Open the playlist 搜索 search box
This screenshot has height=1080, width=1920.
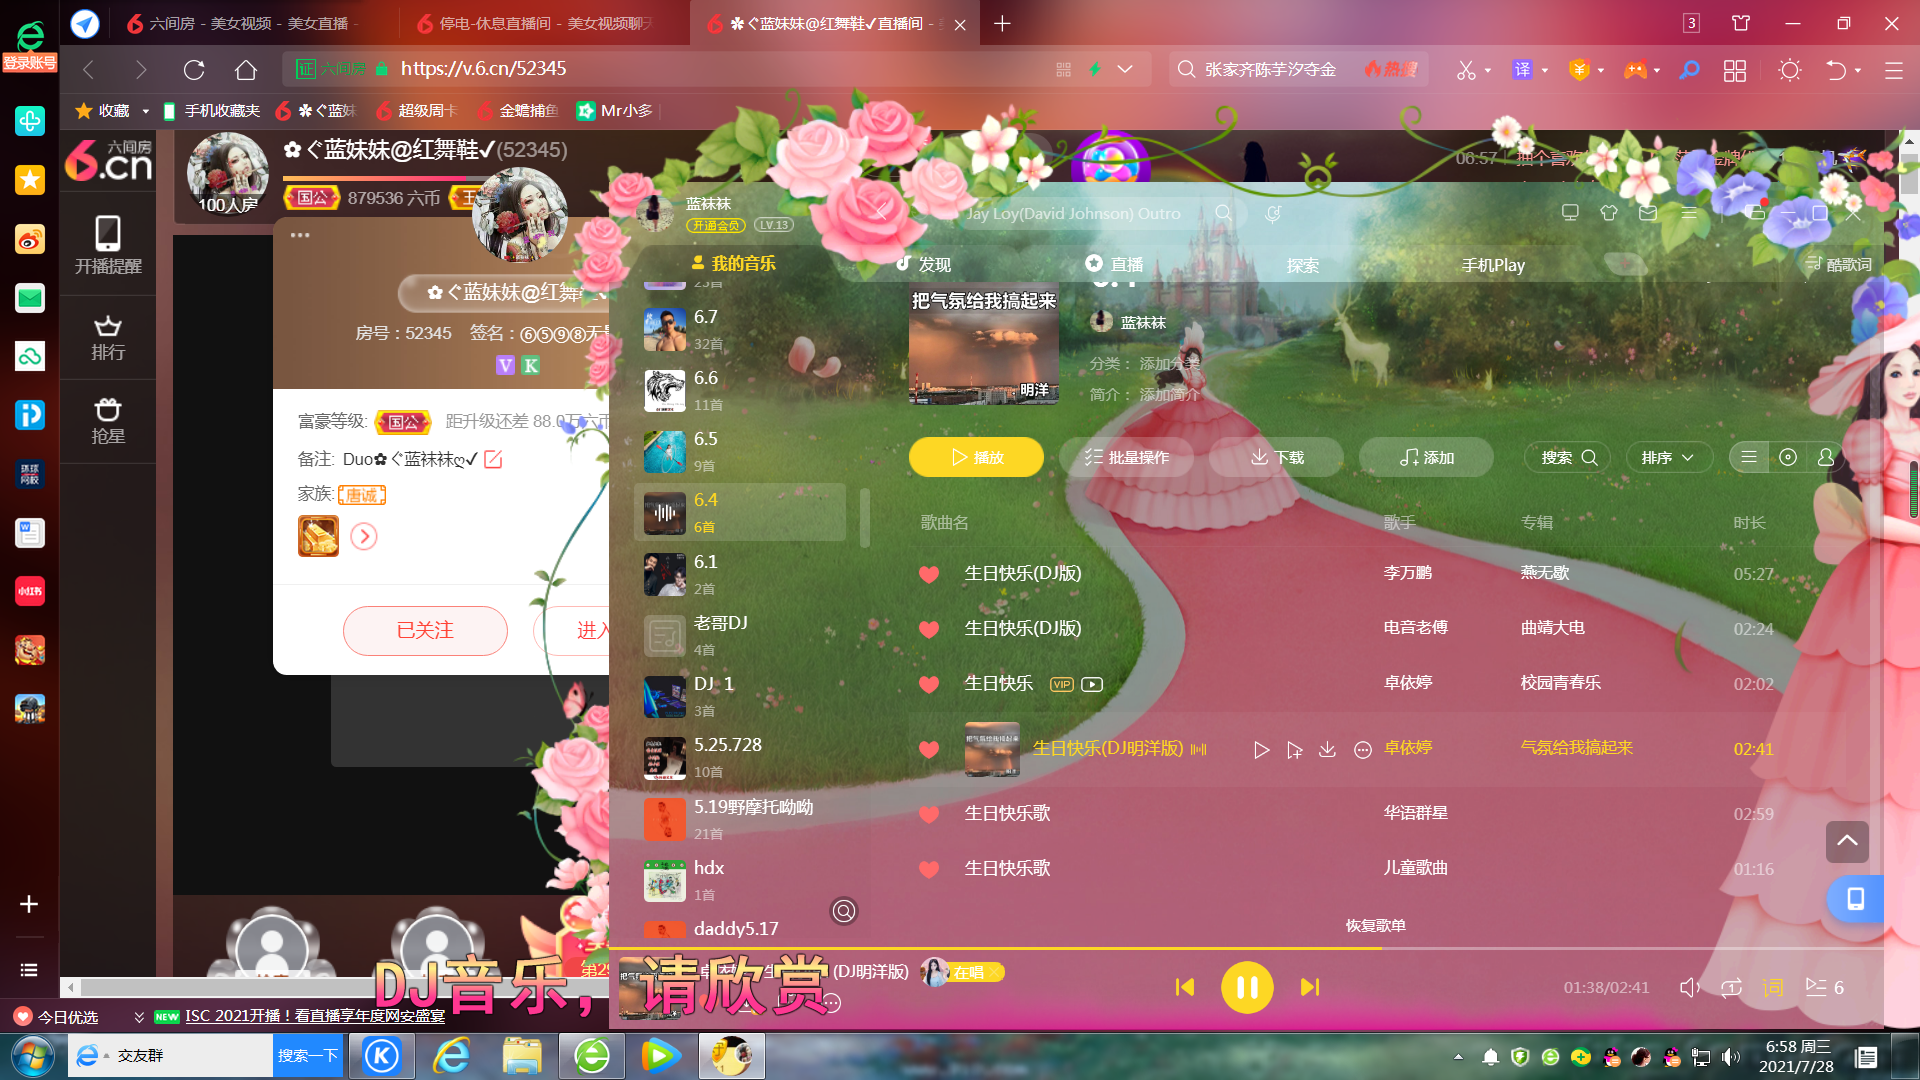(x=1567, y=457)
